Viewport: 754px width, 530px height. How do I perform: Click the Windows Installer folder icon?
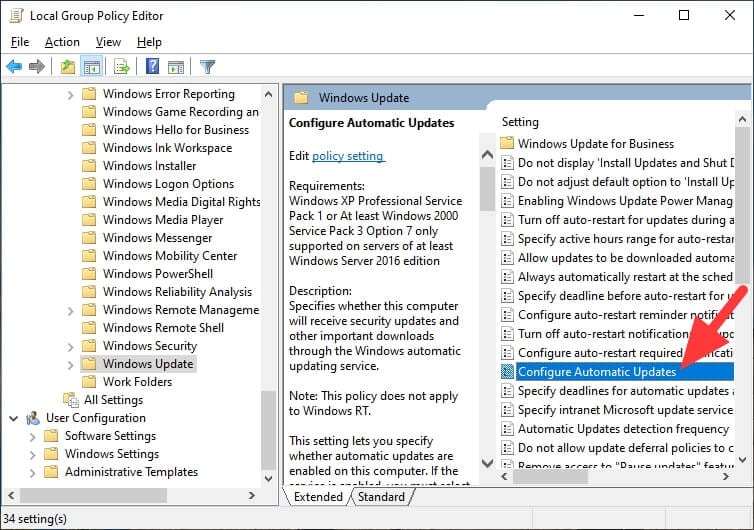click(89, 166)
